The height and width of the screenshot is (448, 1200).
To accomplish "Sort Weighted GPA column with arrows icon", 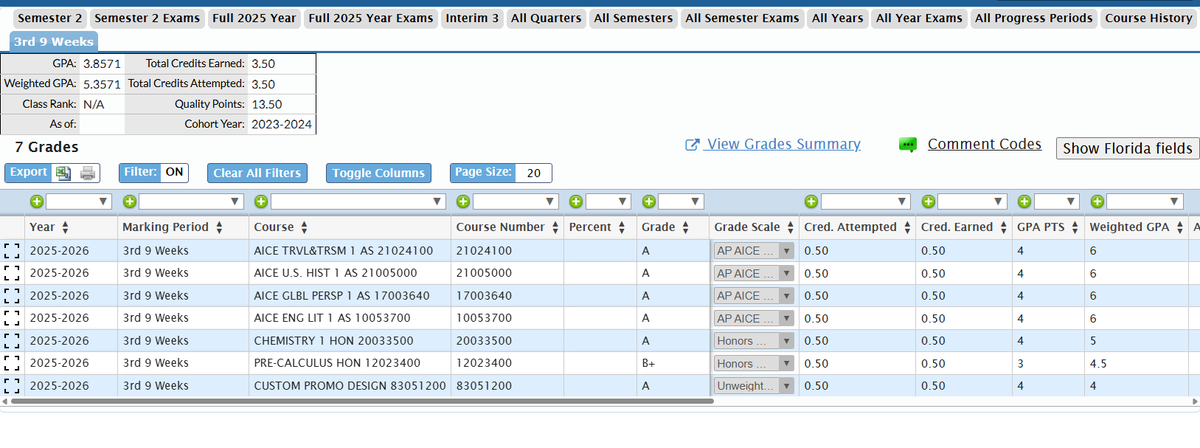I will [1181, 228].
